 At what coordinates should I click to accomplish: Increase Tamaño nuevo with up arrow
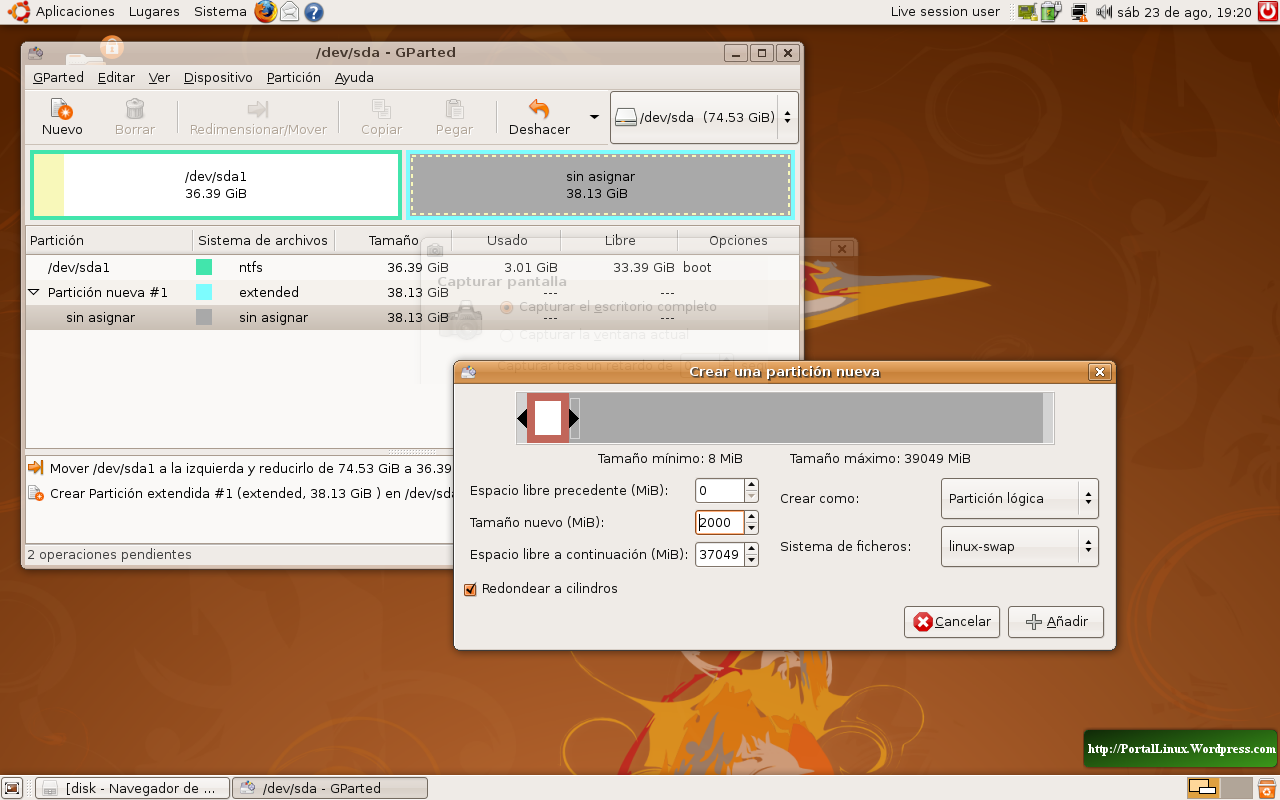coord(751,516)
